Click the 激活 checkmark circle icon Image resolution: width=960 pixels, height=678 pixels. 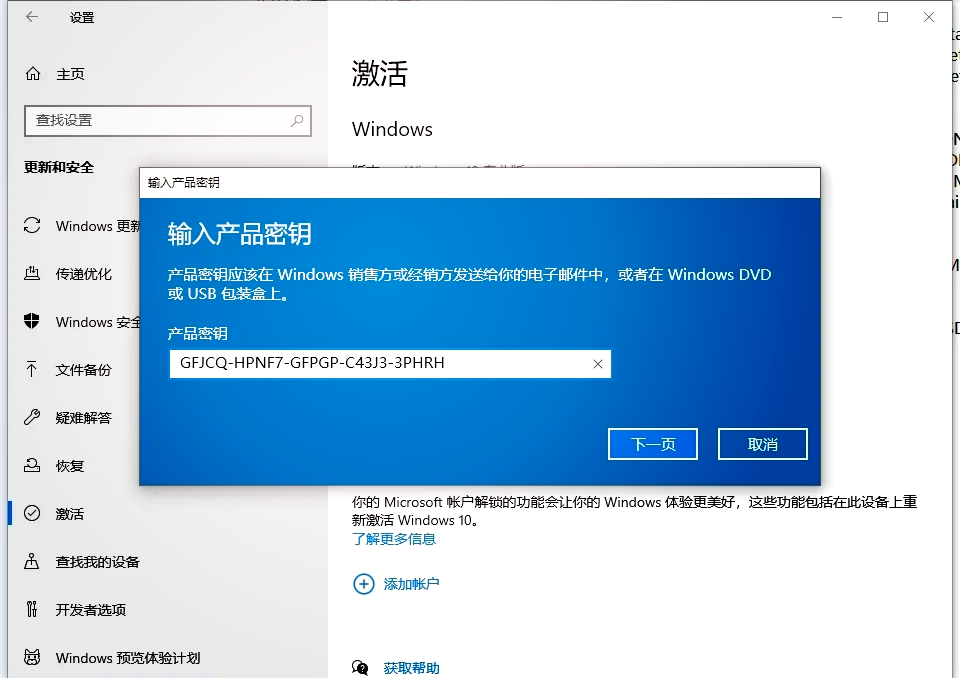click(32, 513)
